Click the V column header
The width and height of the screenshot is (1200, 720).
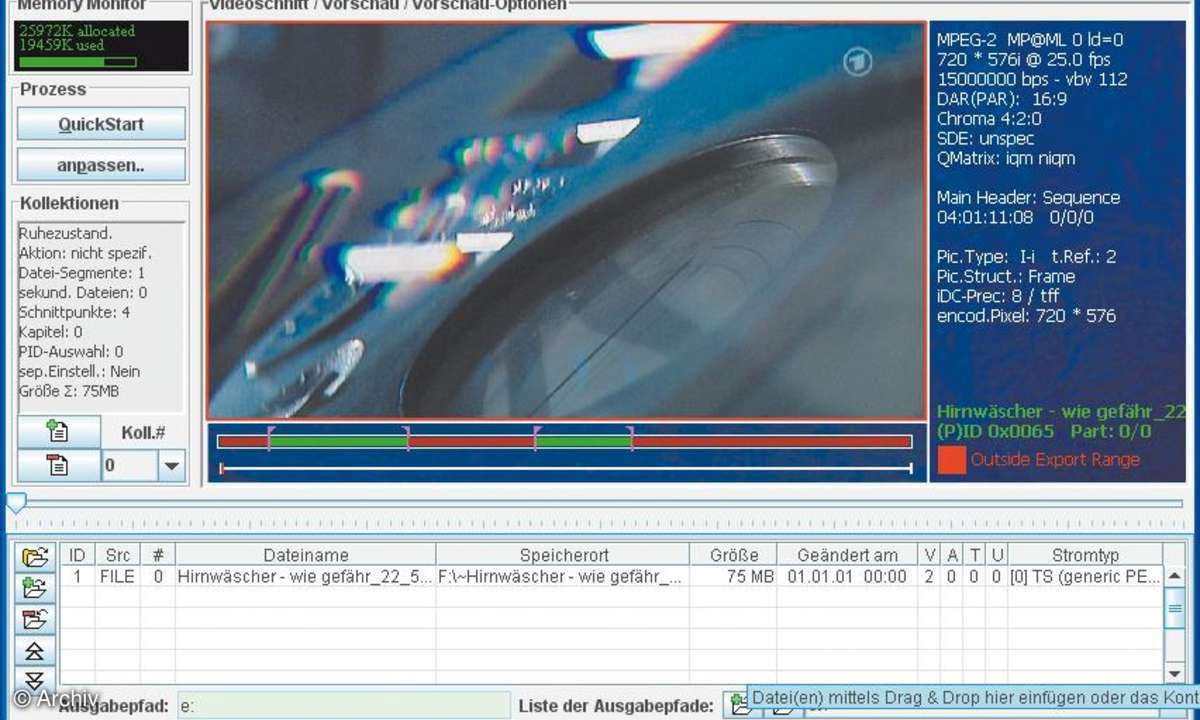pos(930,555)
